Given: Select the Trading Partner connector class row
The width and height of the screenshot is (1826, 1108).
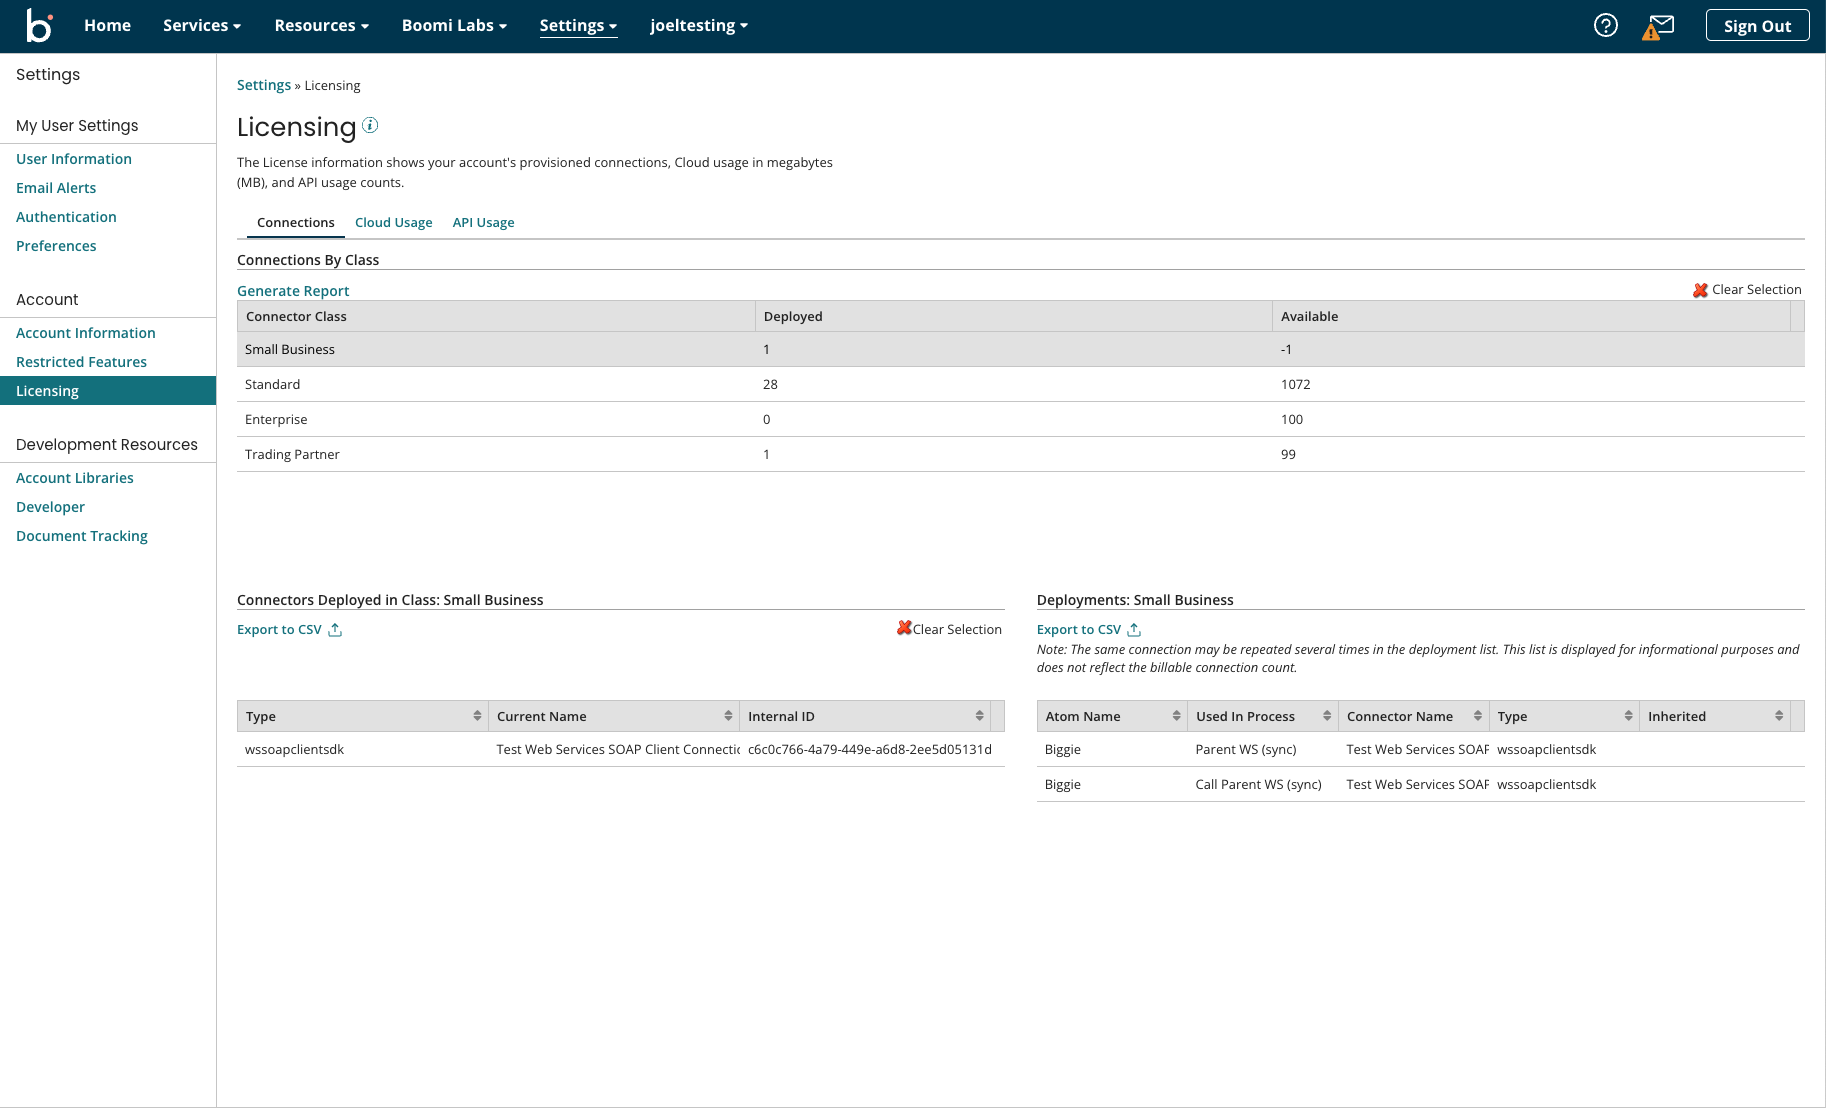Looking at the screenshot, I should tap(1021, 454).
